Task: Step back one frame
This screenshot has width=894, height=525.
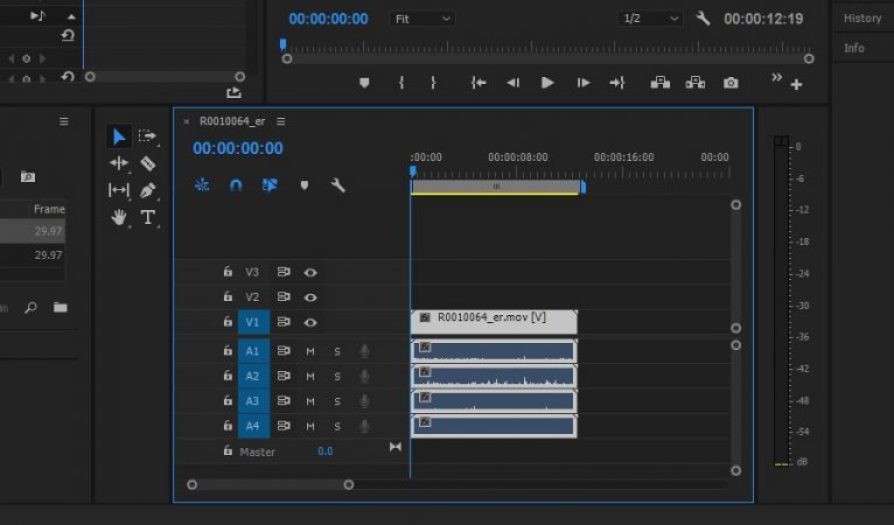Action: coord(513,83)
